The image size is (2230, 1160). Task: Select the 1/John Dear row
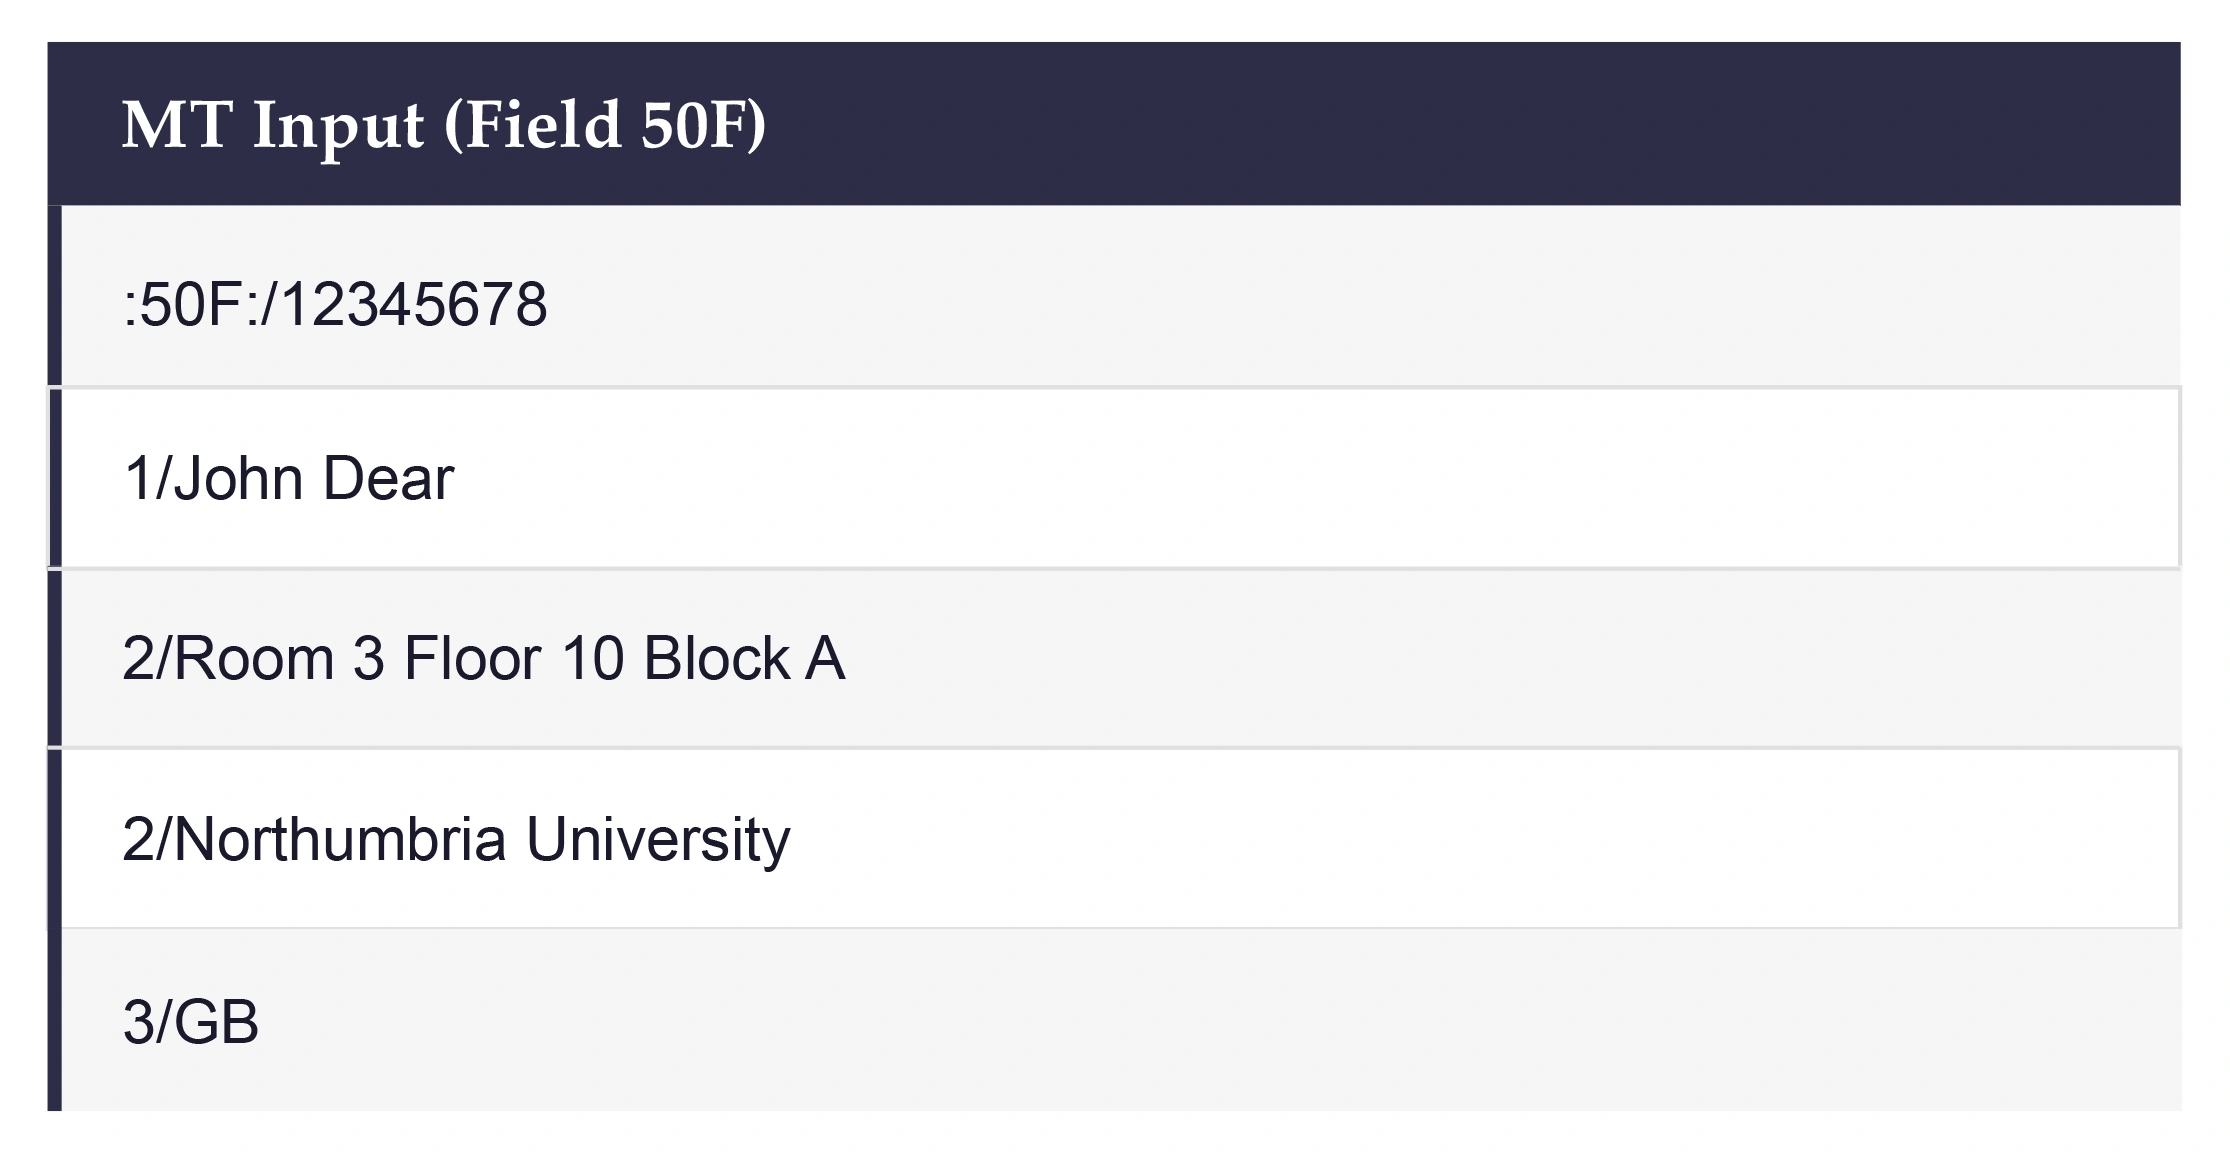[1114, 478]
